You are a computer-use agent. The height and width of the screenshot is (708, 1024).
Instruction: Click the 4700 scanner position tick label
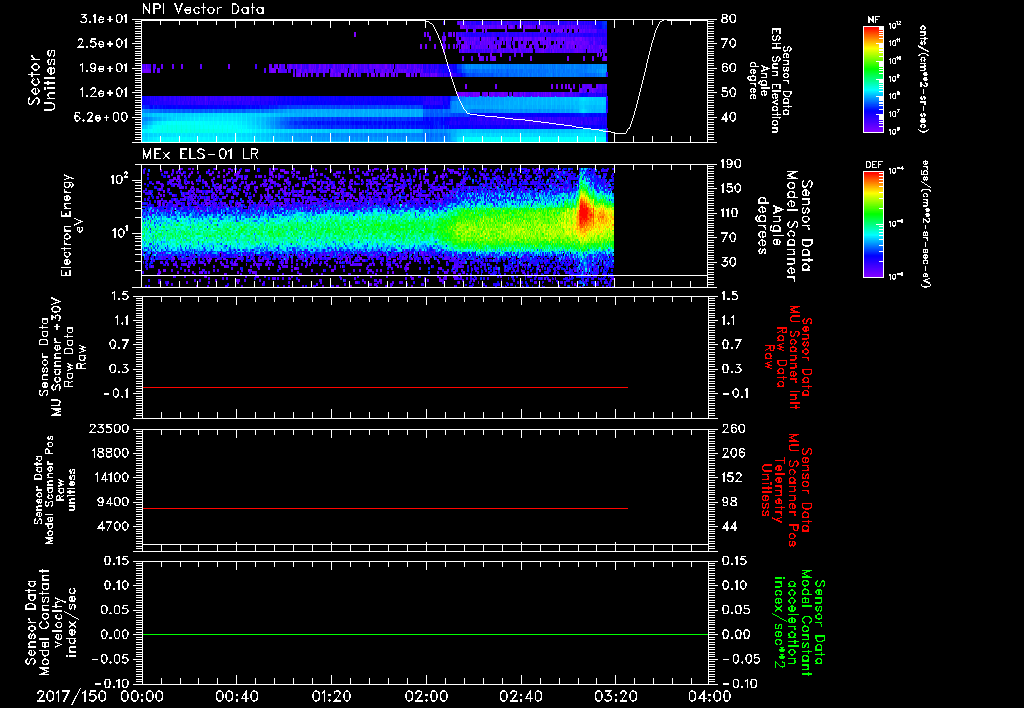coord(113,527)
